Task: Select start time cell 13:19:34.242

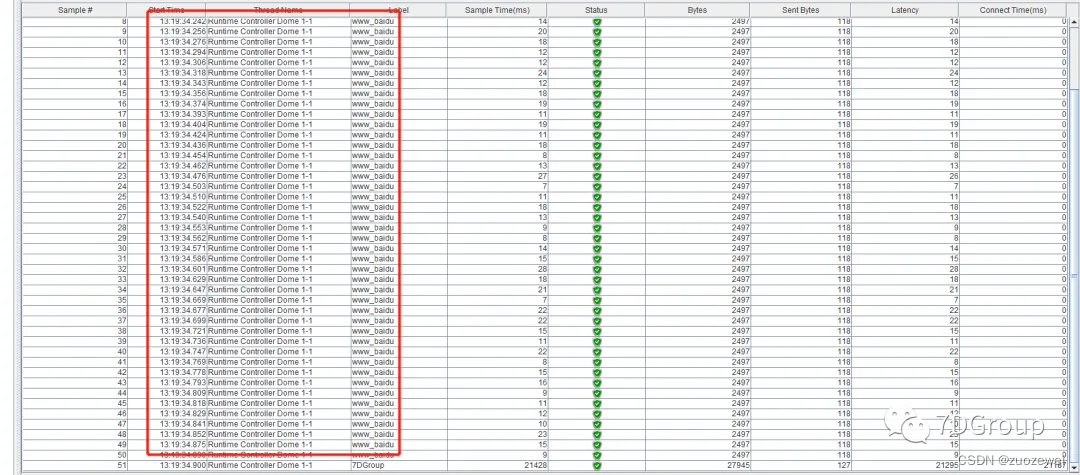Action: pos(183,21)
